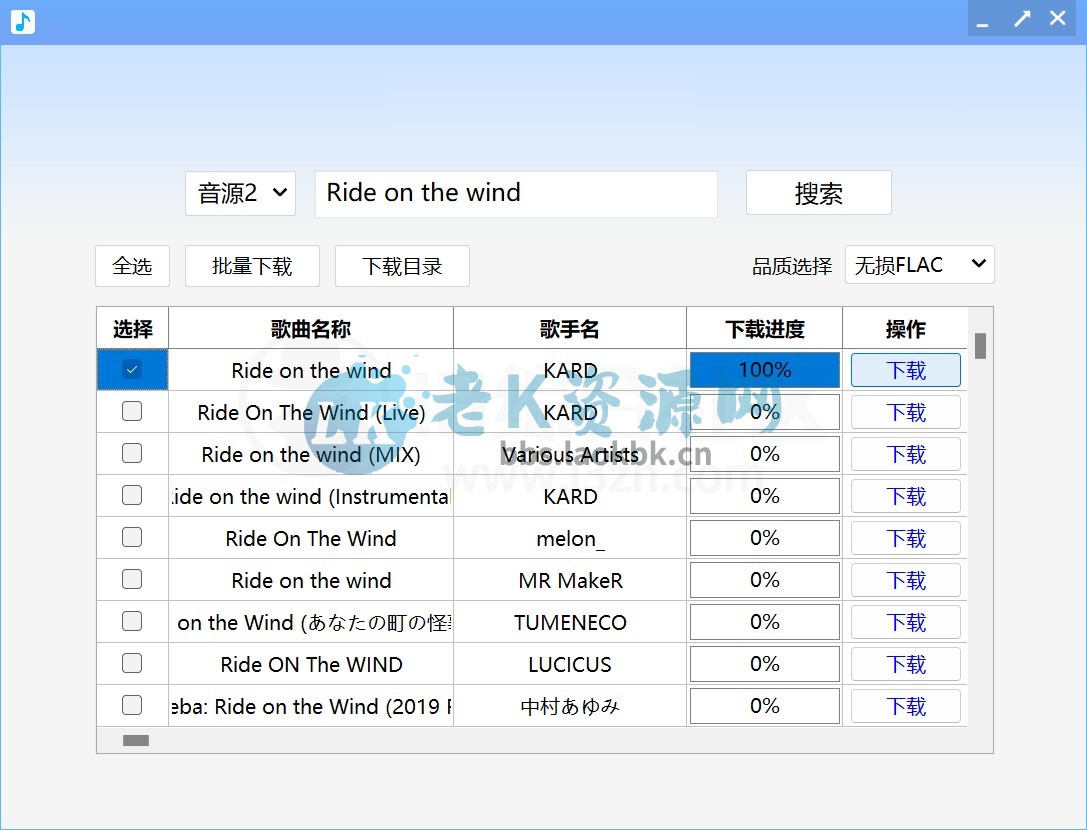Click the MR MakeR artist cell
The width and height of the screenshot is (1087, 830).
(570, 580)
